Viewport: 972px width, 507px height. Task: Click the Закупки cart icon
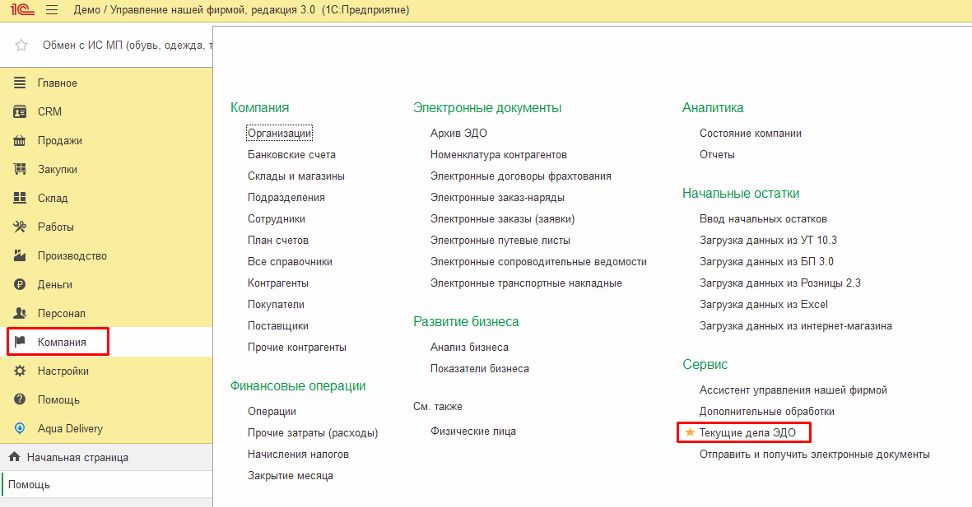click(x=20, y=169)
